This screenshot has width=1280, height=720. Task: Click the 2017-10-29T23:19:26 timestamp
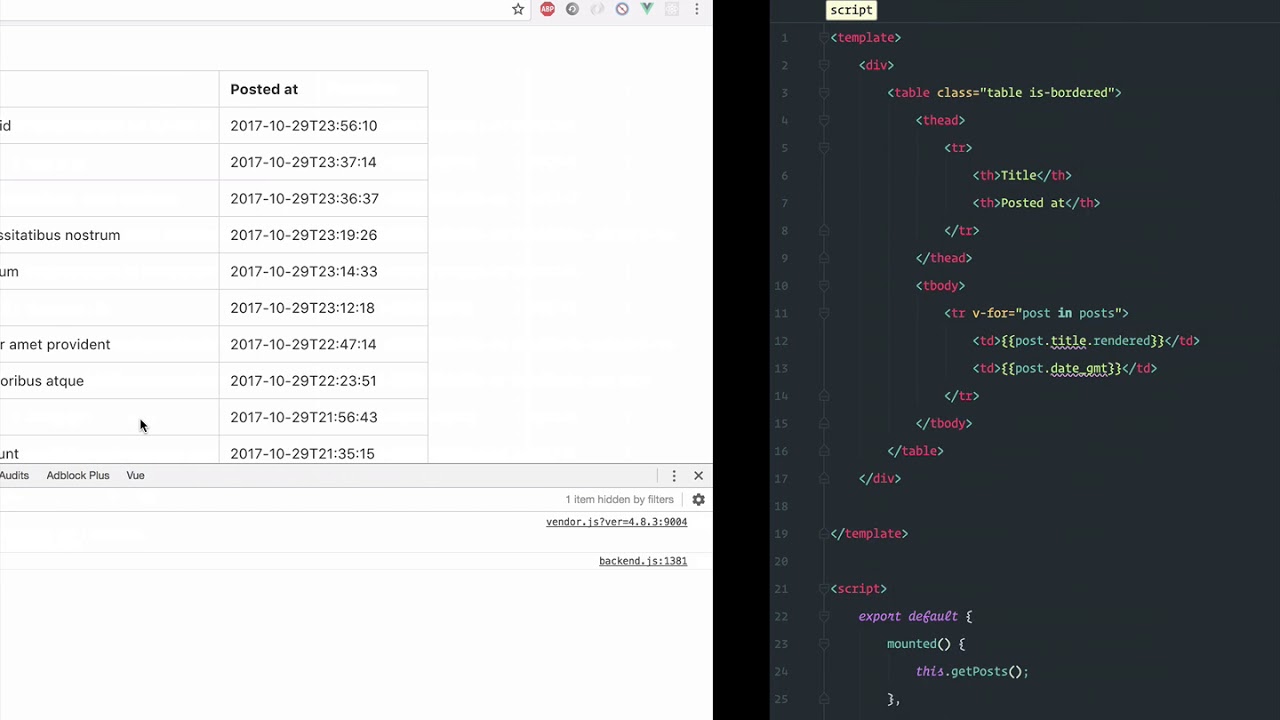[303, 235]
